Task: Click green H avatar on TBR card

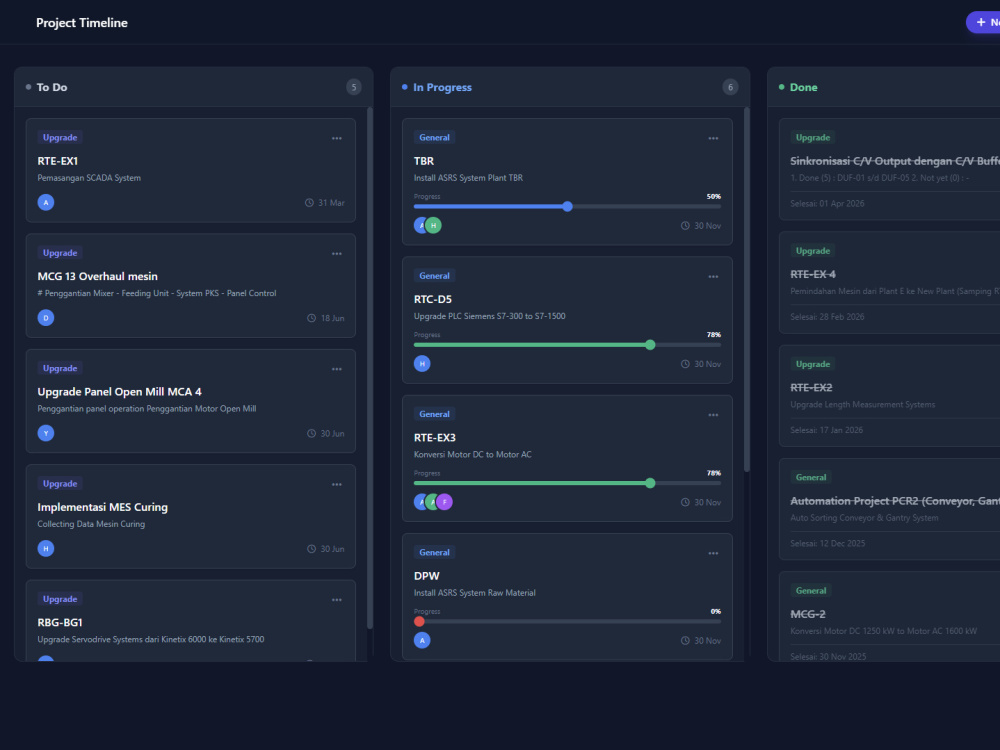Action: pos(434,225)
